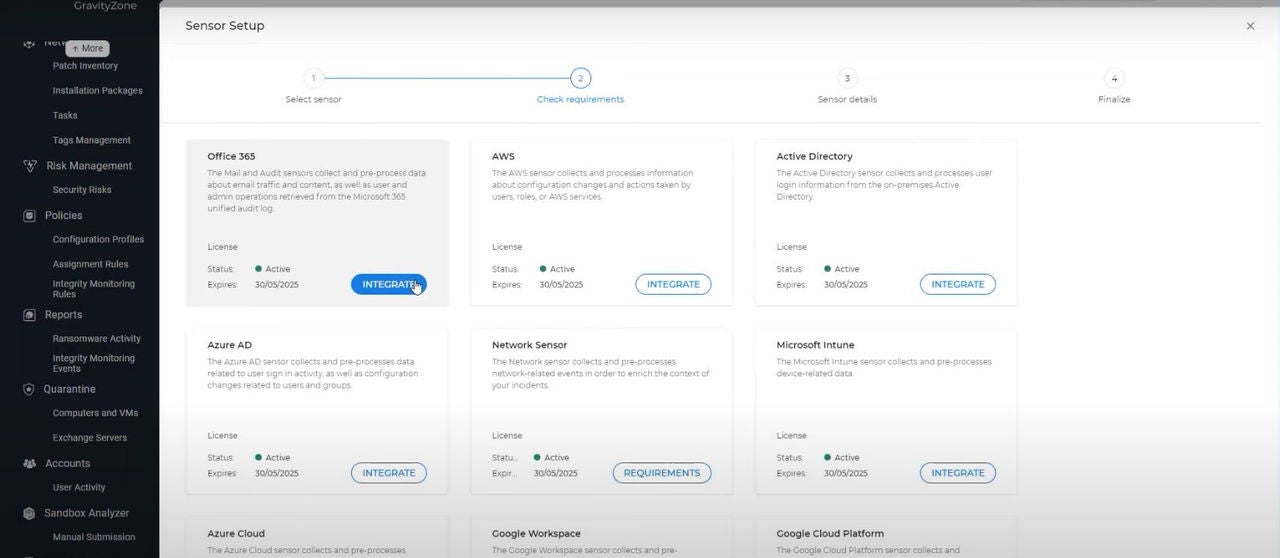Image resolution: width=1280 pixels, height=558 pixels.
Task: Integrate the Office 365 sensor
Action: point(389,284)
